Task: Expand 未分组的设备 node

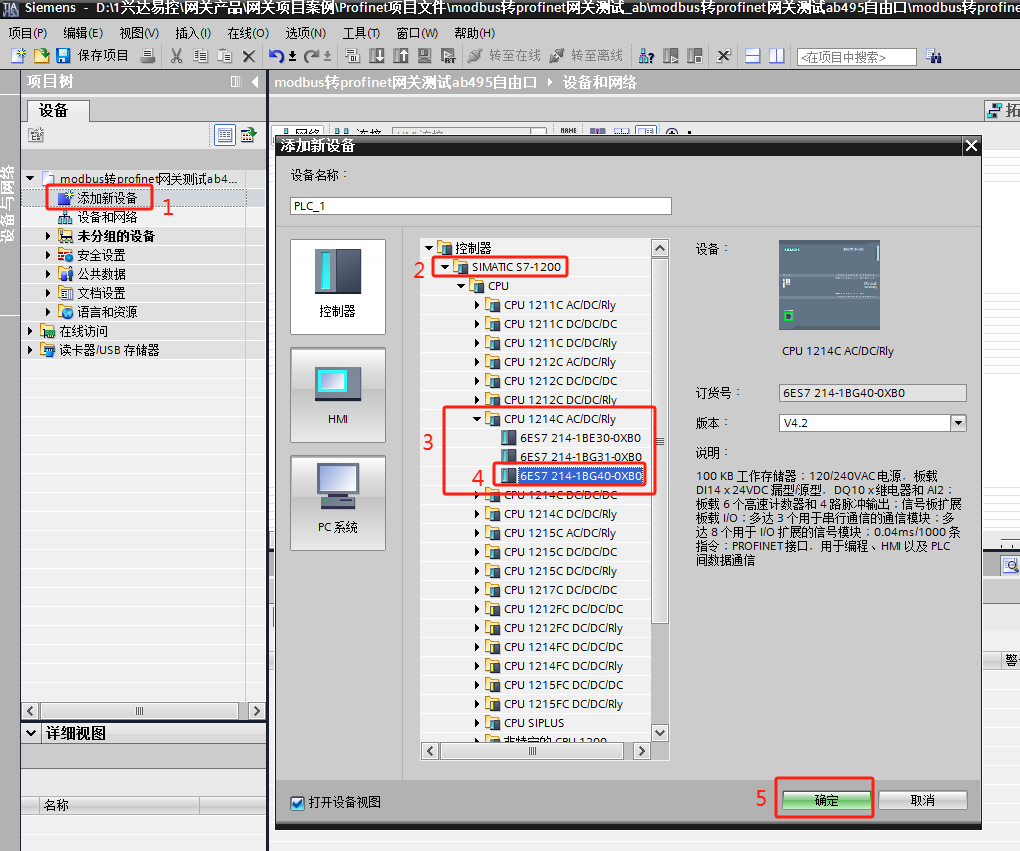Action: [47, 236]
